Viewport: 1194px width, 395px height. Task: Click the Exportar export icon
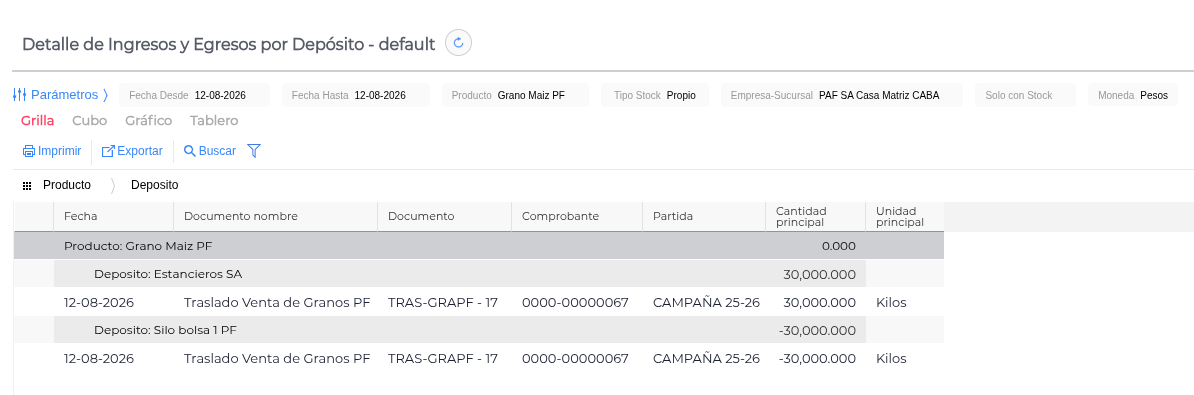click(x=108, y=151)
